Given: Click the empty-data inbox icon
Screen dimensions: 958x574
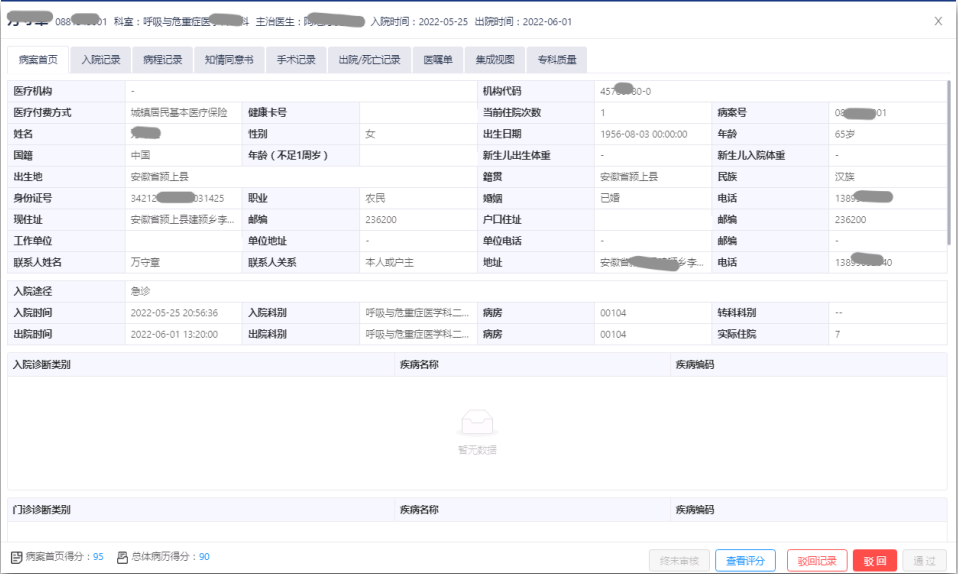Looking at the screenshot, I should click(477, 422).
